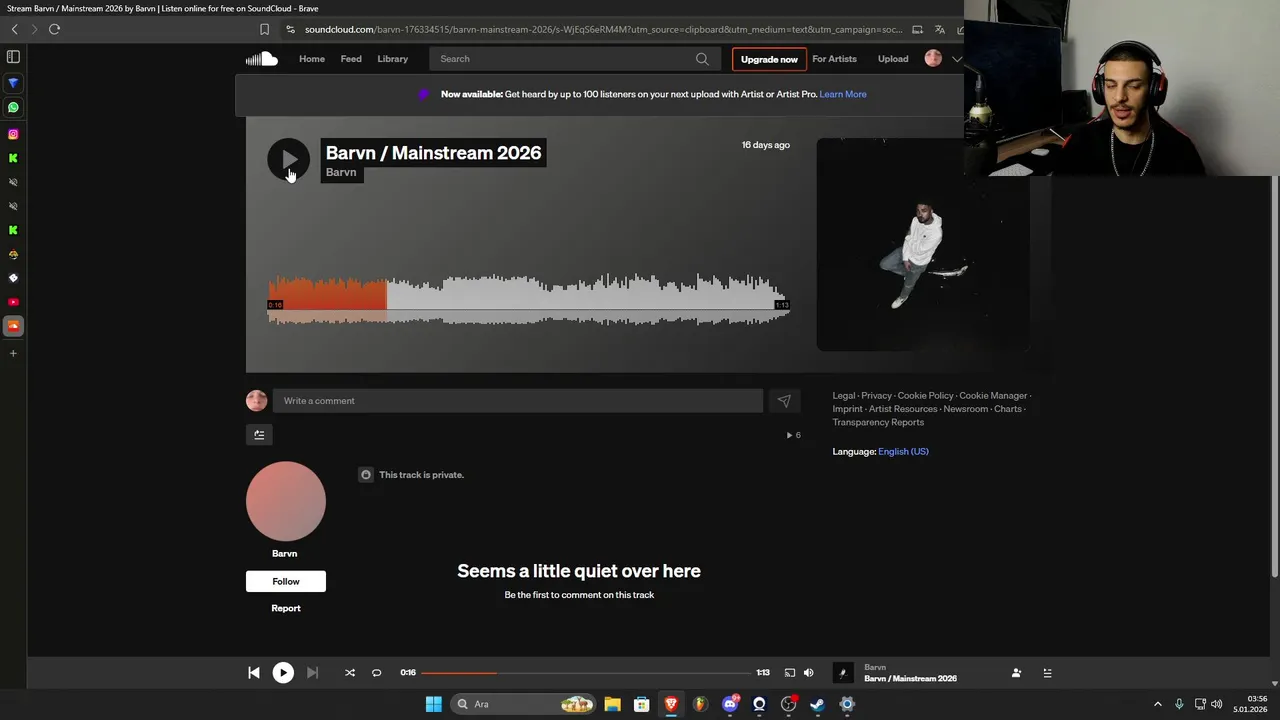1280x720 pixels.
Task: Go to Home tab
Action: (312, 59)
